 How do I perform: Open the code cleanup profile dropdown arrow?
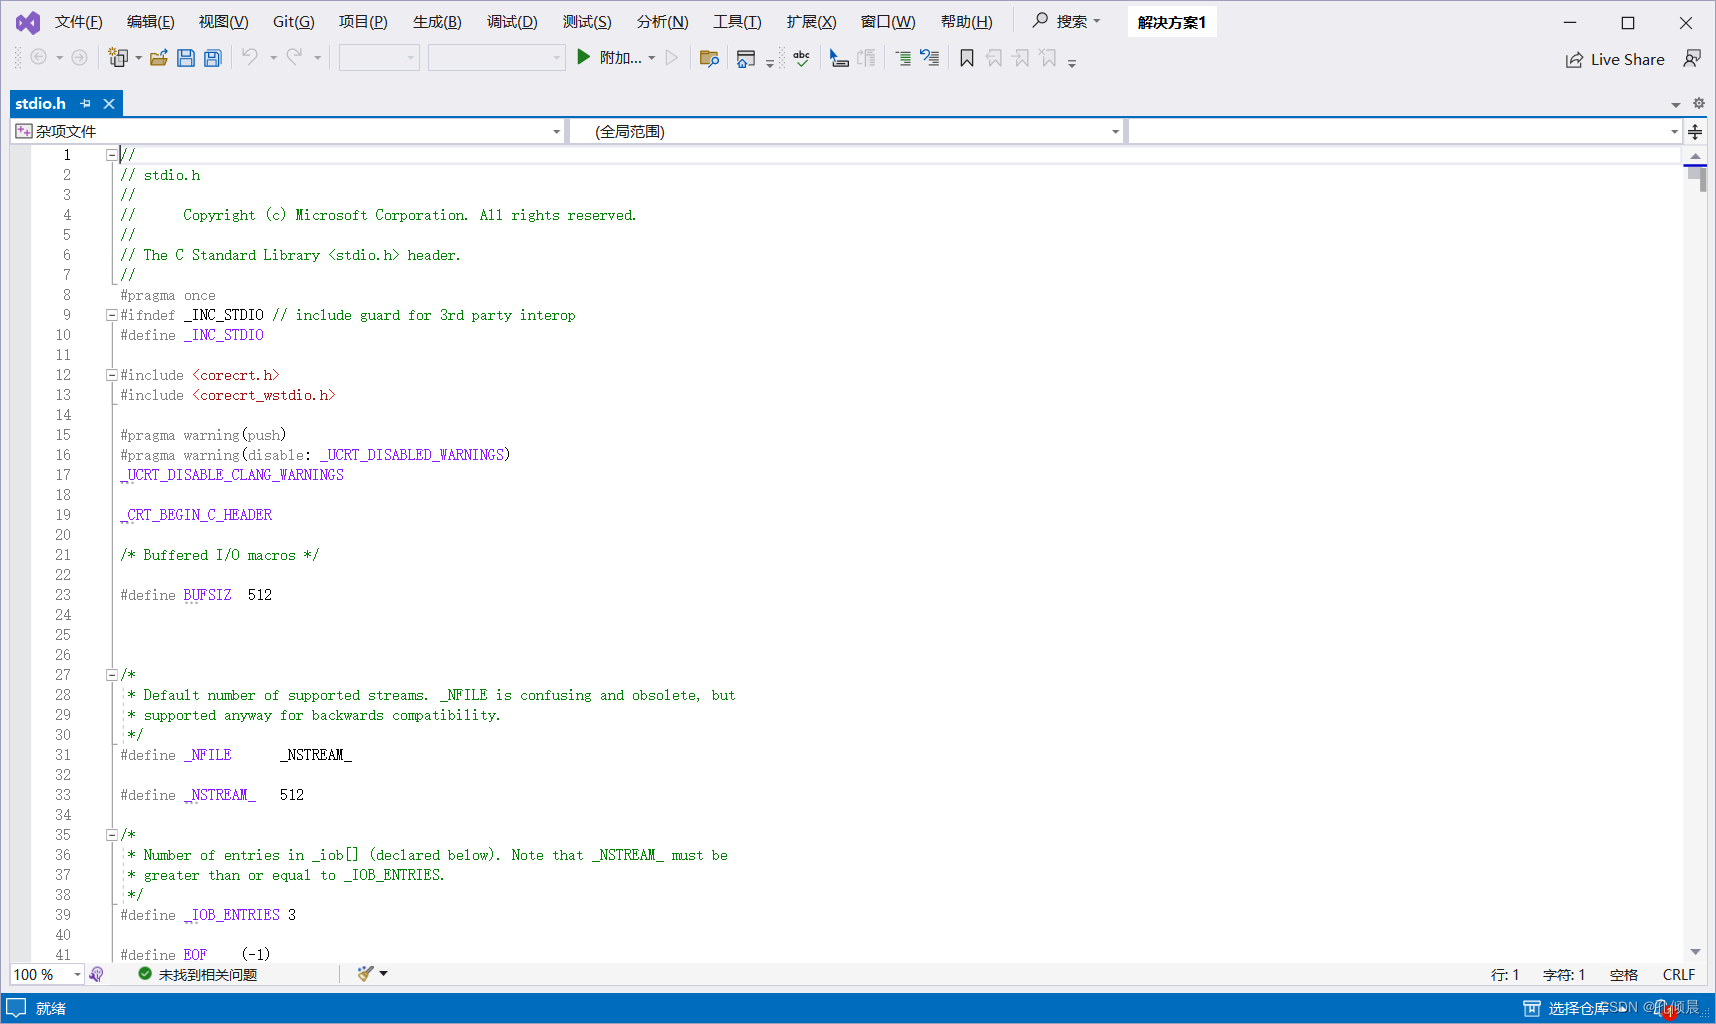[x=383, y=973]
